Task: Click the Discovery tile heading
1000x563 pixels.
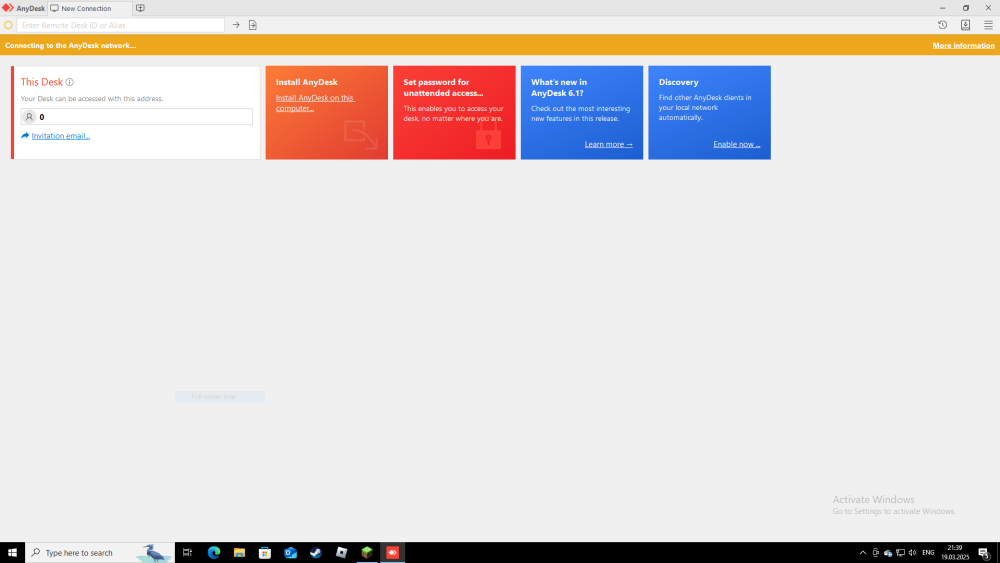Action: 679,82
